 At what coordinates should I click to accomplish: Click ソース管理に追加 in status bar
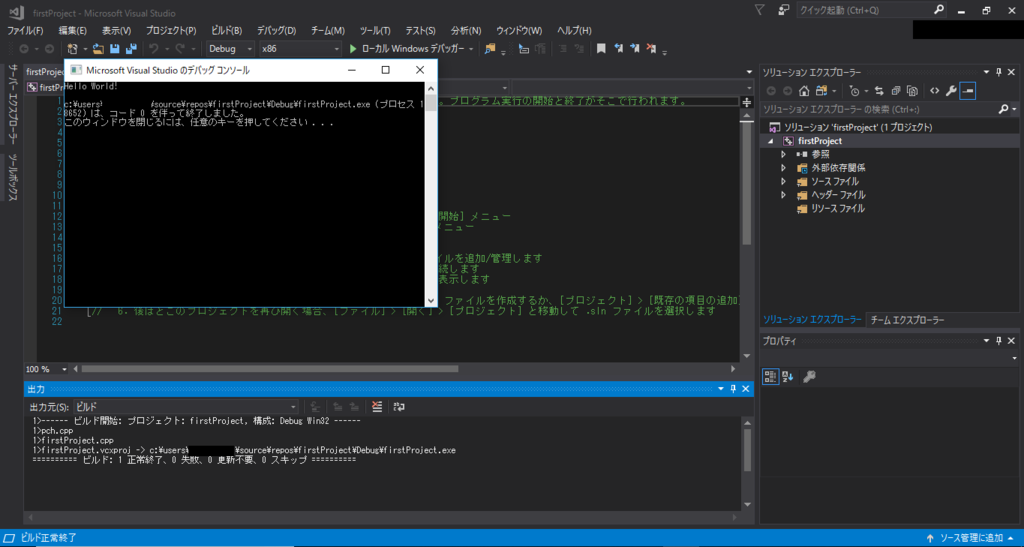[970, 539]
